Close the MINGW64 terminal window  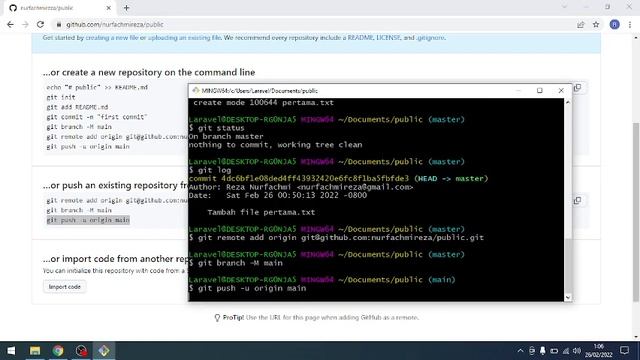(x=561, y=91)
